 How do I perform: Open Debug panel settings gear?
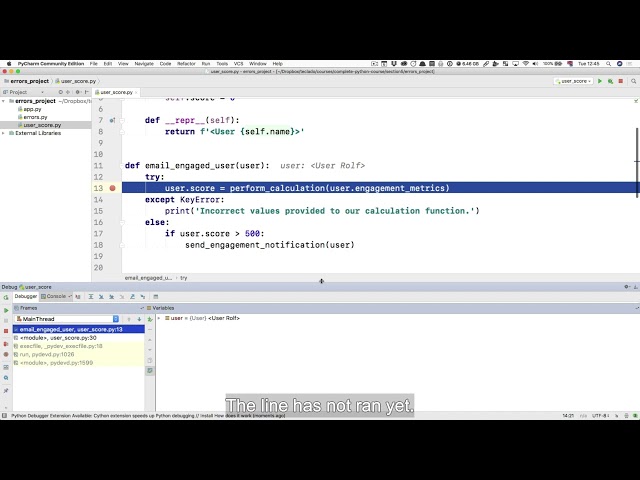(x=627, y=287)
